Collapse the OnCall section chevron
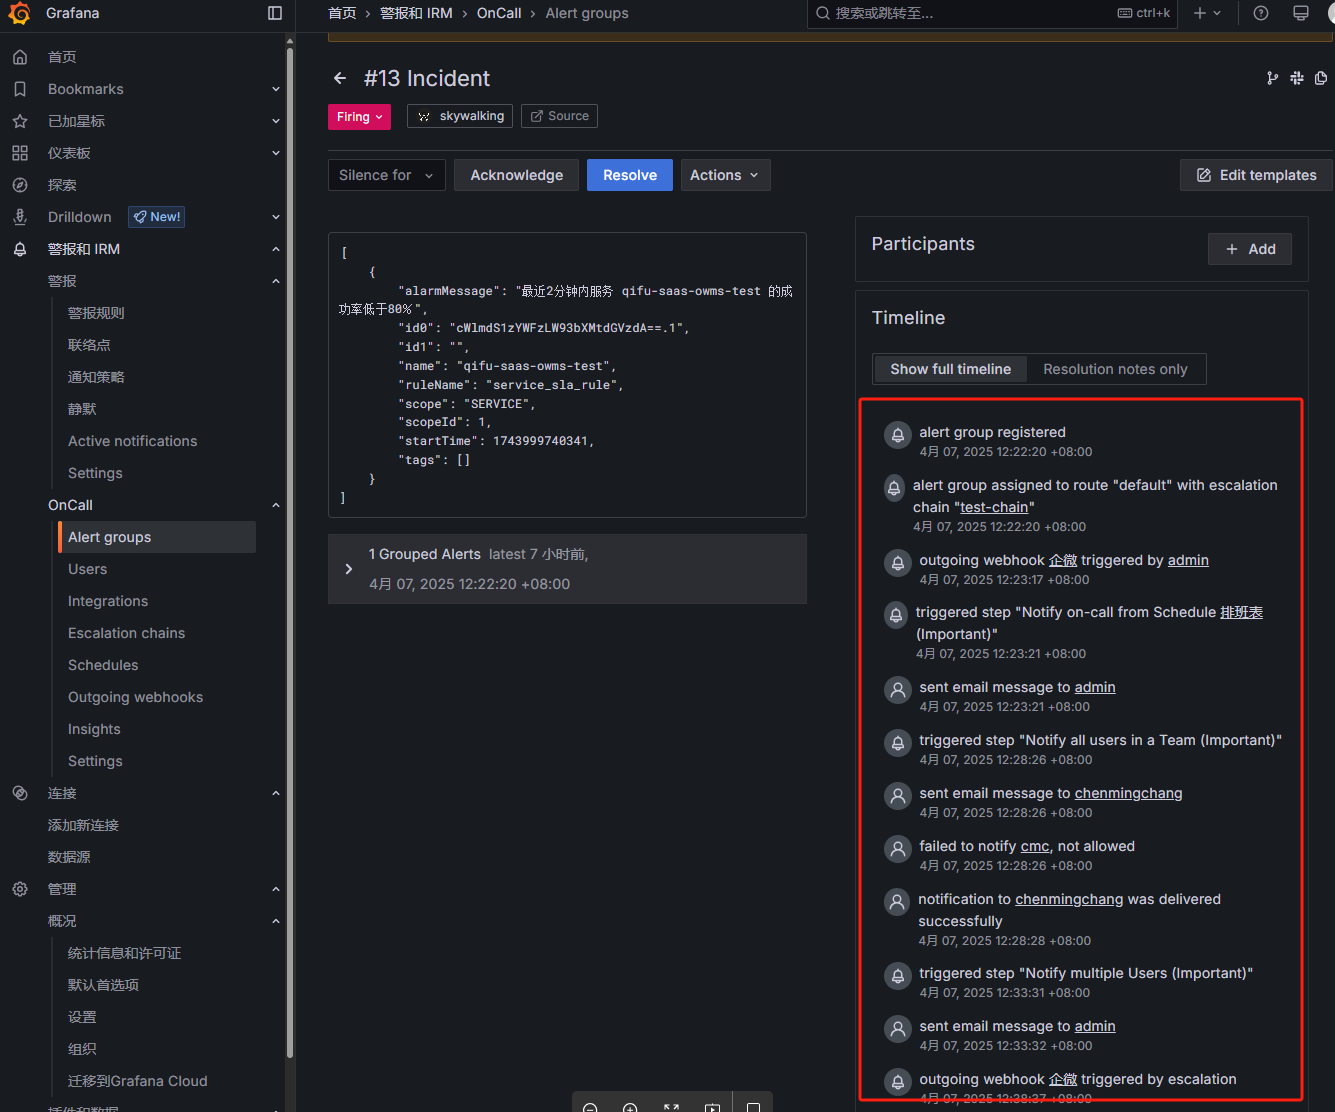The image size is (1335, 1112). (276, 505)
